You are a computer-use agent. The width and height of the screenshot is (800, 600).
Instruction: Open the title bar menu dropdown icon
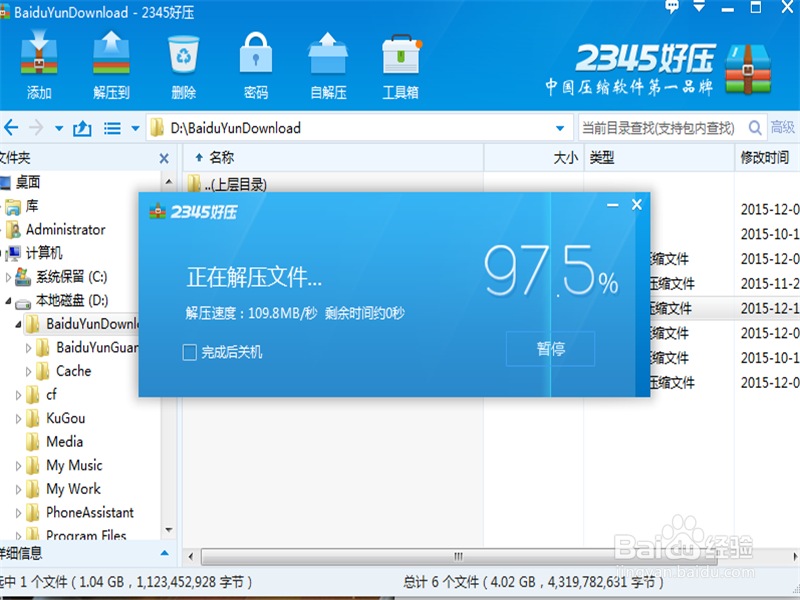(699, 7)
